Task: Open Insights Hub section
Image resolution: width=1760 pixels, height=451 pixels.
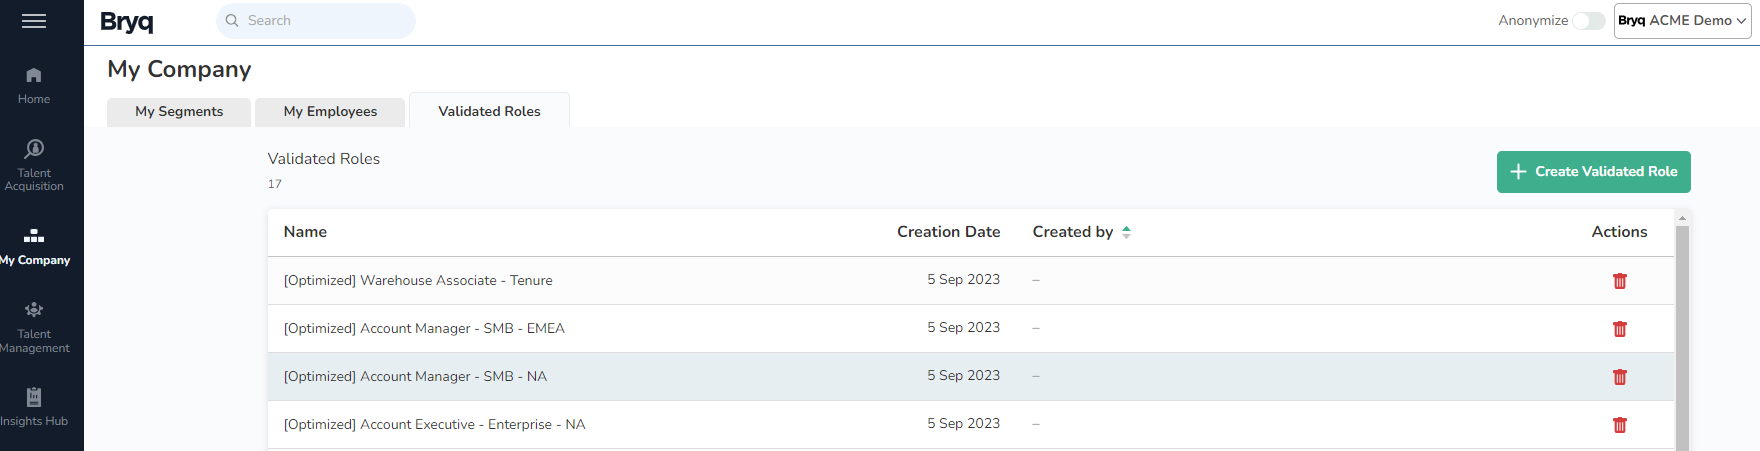Action: tap(34, 406)
